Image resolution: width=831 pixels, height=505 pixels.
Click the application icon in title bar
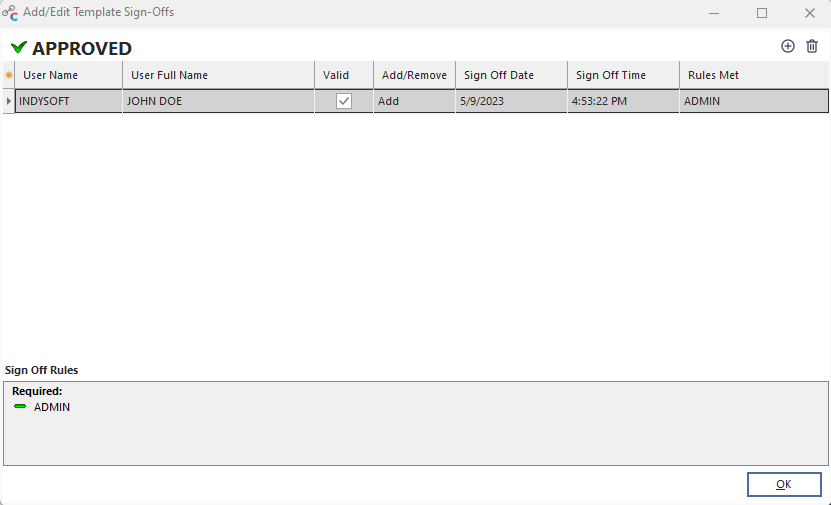pyautogui.click(x=10, y=13)
